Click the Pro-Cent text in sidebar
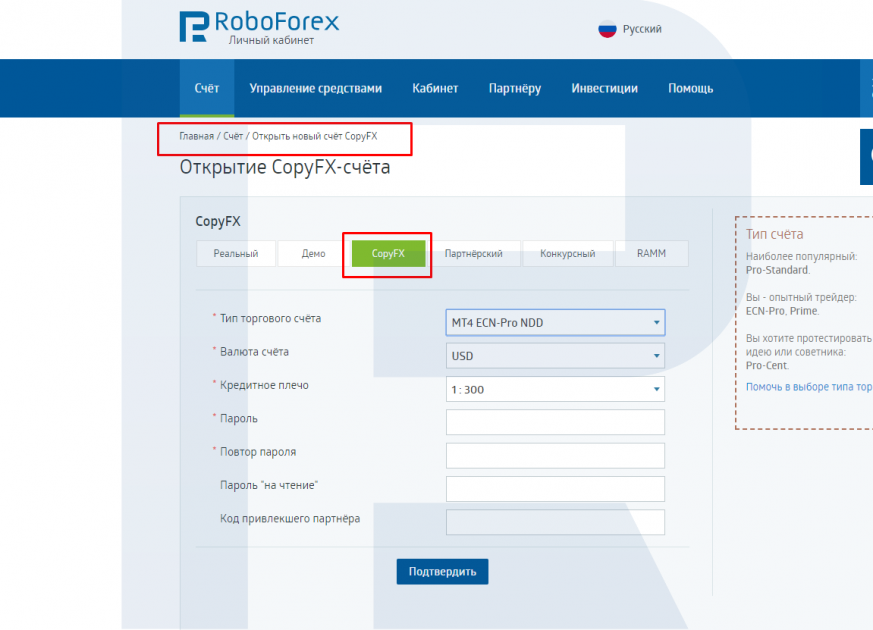The height and width of the screenshot is (630, 873). 768,366
